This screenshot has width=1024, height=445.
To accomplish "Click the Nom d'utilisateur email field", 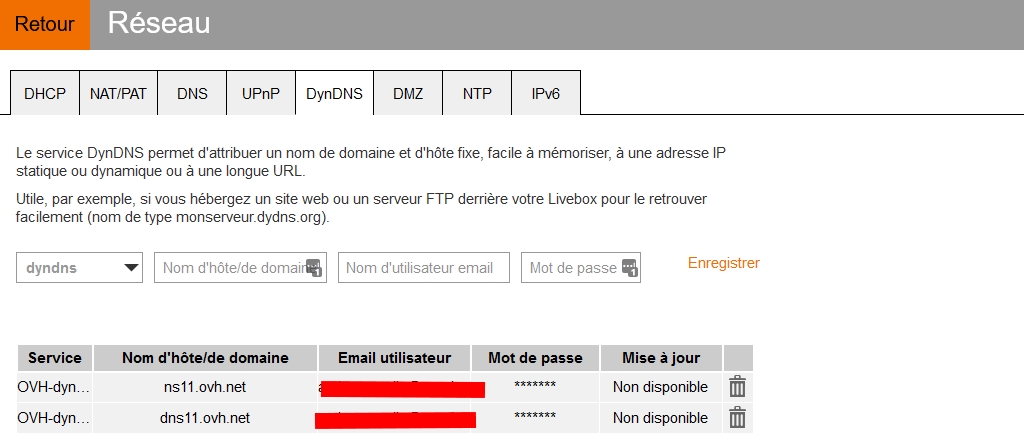I will [x=424, y=268].
